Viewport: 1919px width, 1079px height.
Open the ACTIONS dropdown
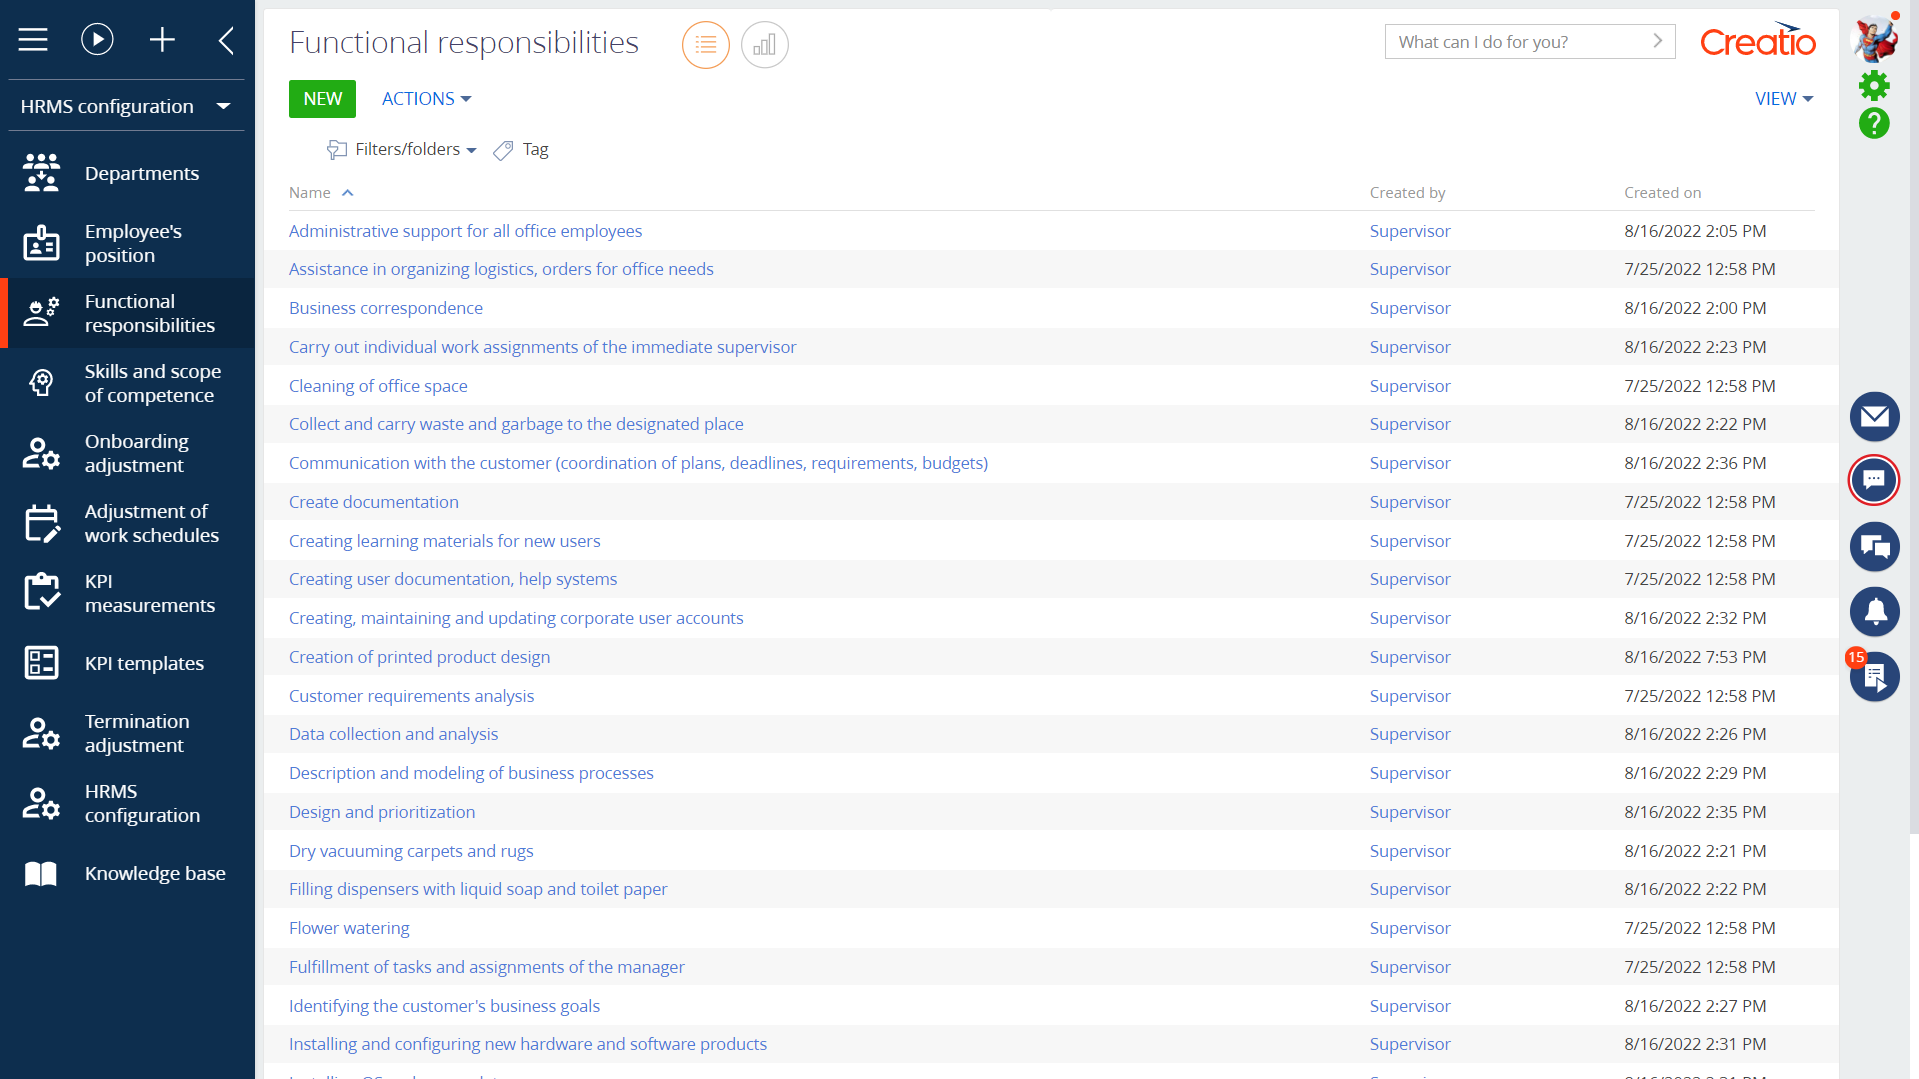coord(425,98)
